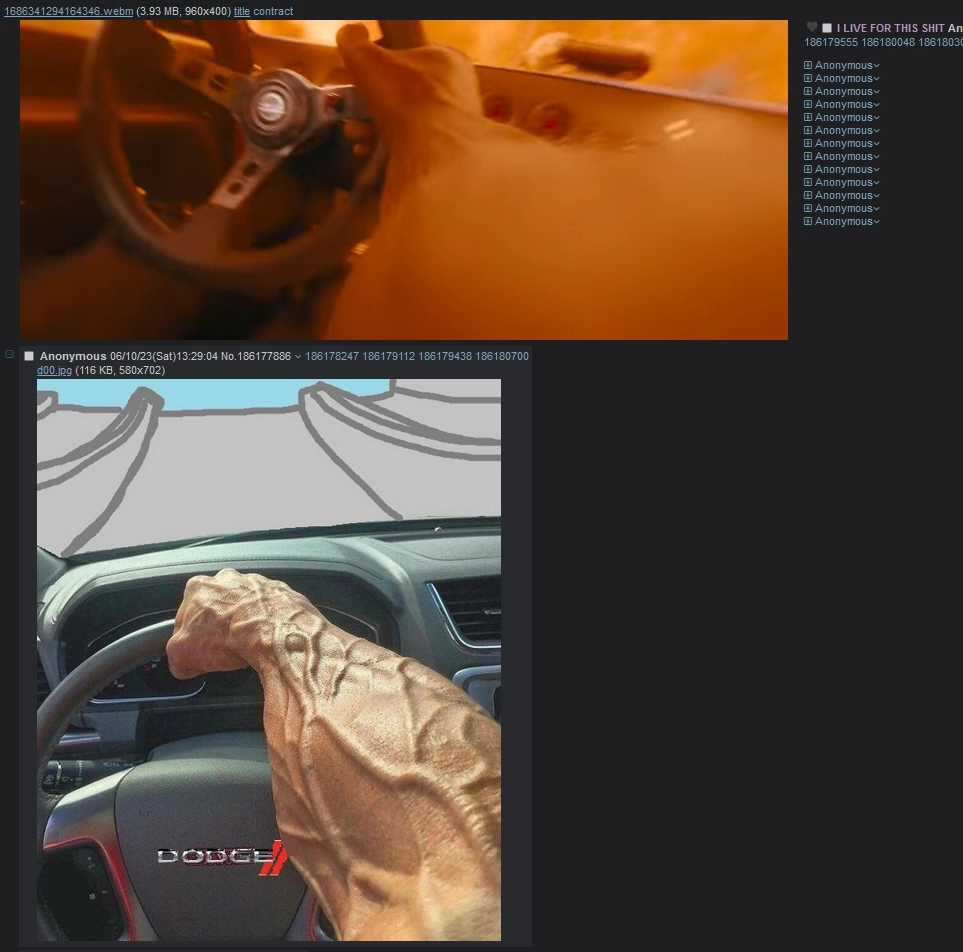963x952 pixels.
Task: Follow the backlink 186178247
Action: pyautogui.click(x=332, y=356)
